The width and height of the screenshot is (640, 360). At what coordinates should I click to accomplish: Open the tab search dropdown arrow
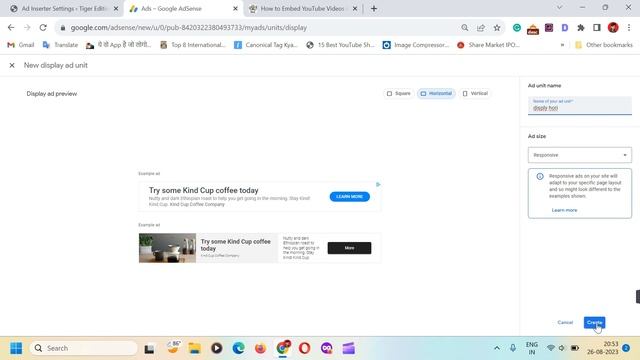pos(560,7)
